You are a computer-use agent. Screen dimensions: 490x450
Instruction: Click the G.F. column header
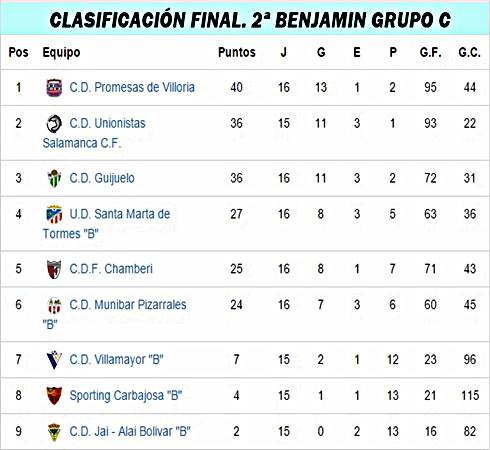[430, 52]
